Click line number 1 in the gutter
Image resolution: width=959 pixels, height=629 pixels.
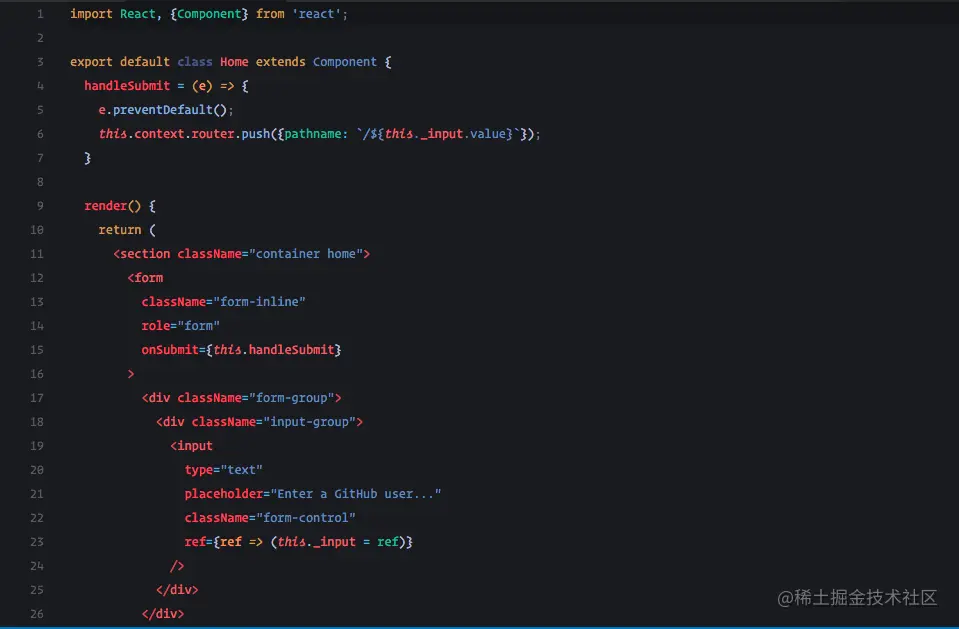39,13
